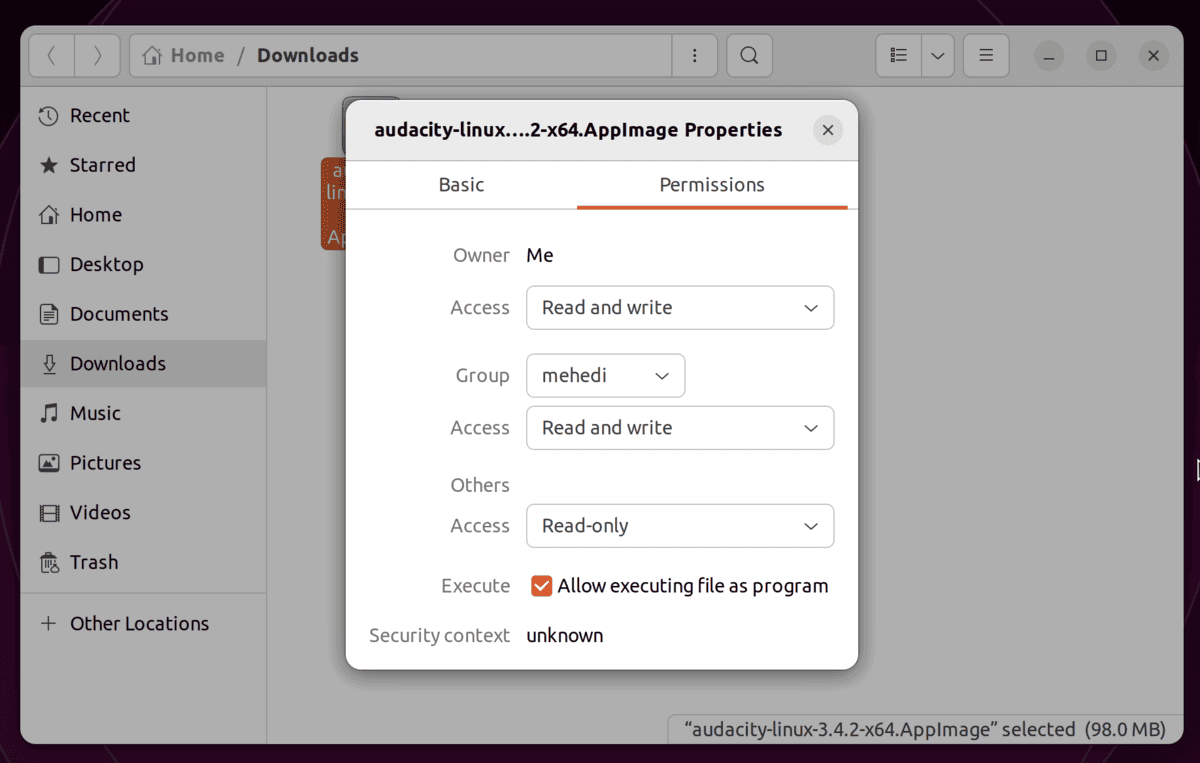Open the view options dropdown arrow

(x=937, y=56)
